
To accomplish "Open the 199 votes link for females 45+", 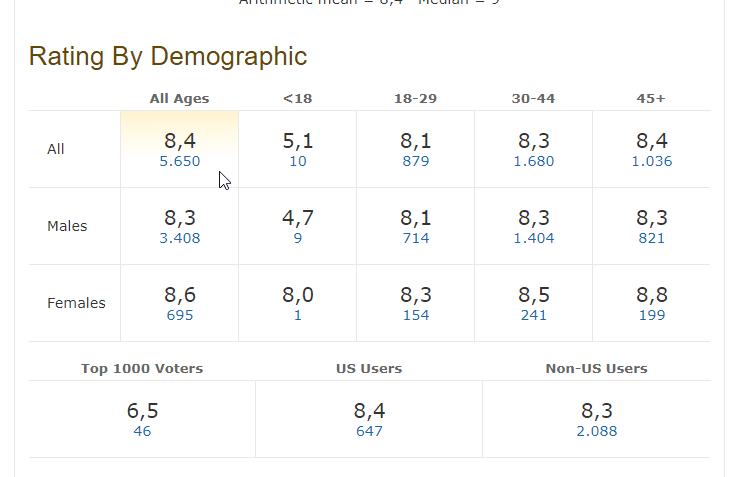I will tap(651, 315).
